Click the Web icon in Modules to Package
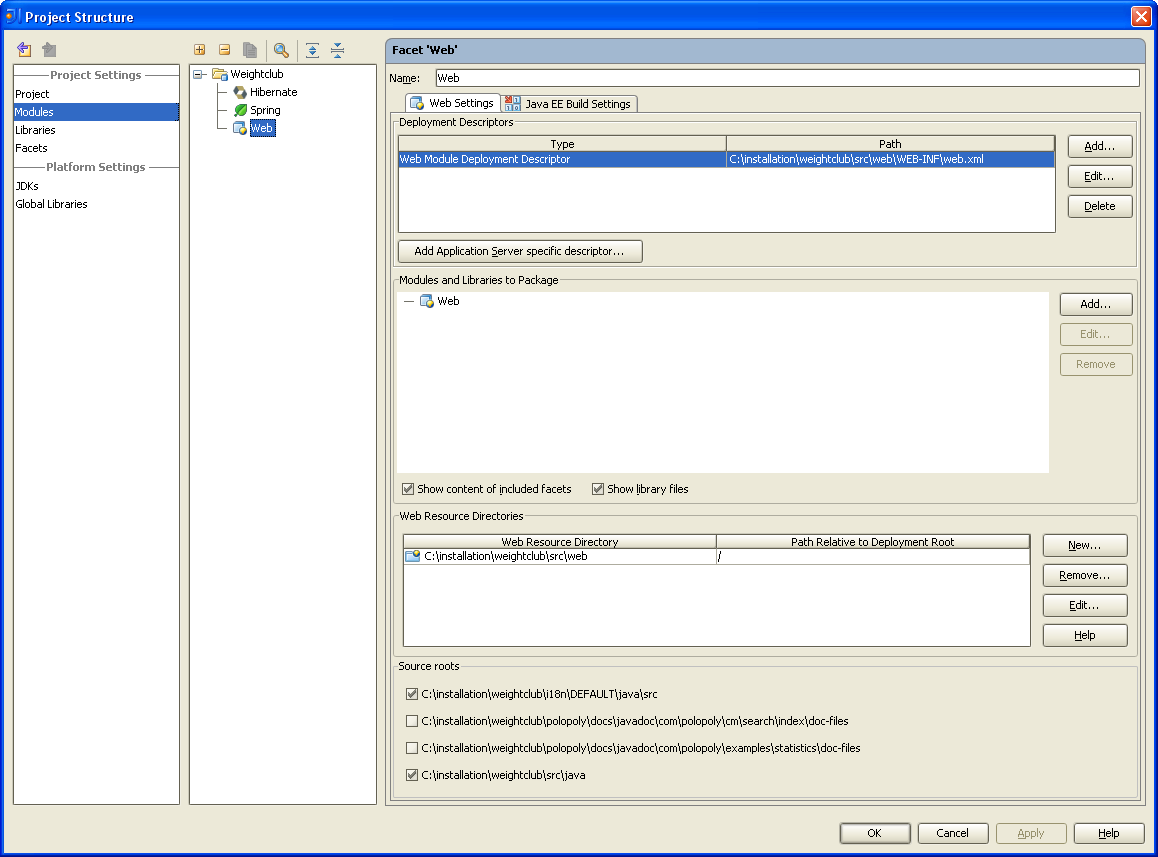The width and height of the screenshot is (1158, 857). pyautogui.click(x=427, y=301)
